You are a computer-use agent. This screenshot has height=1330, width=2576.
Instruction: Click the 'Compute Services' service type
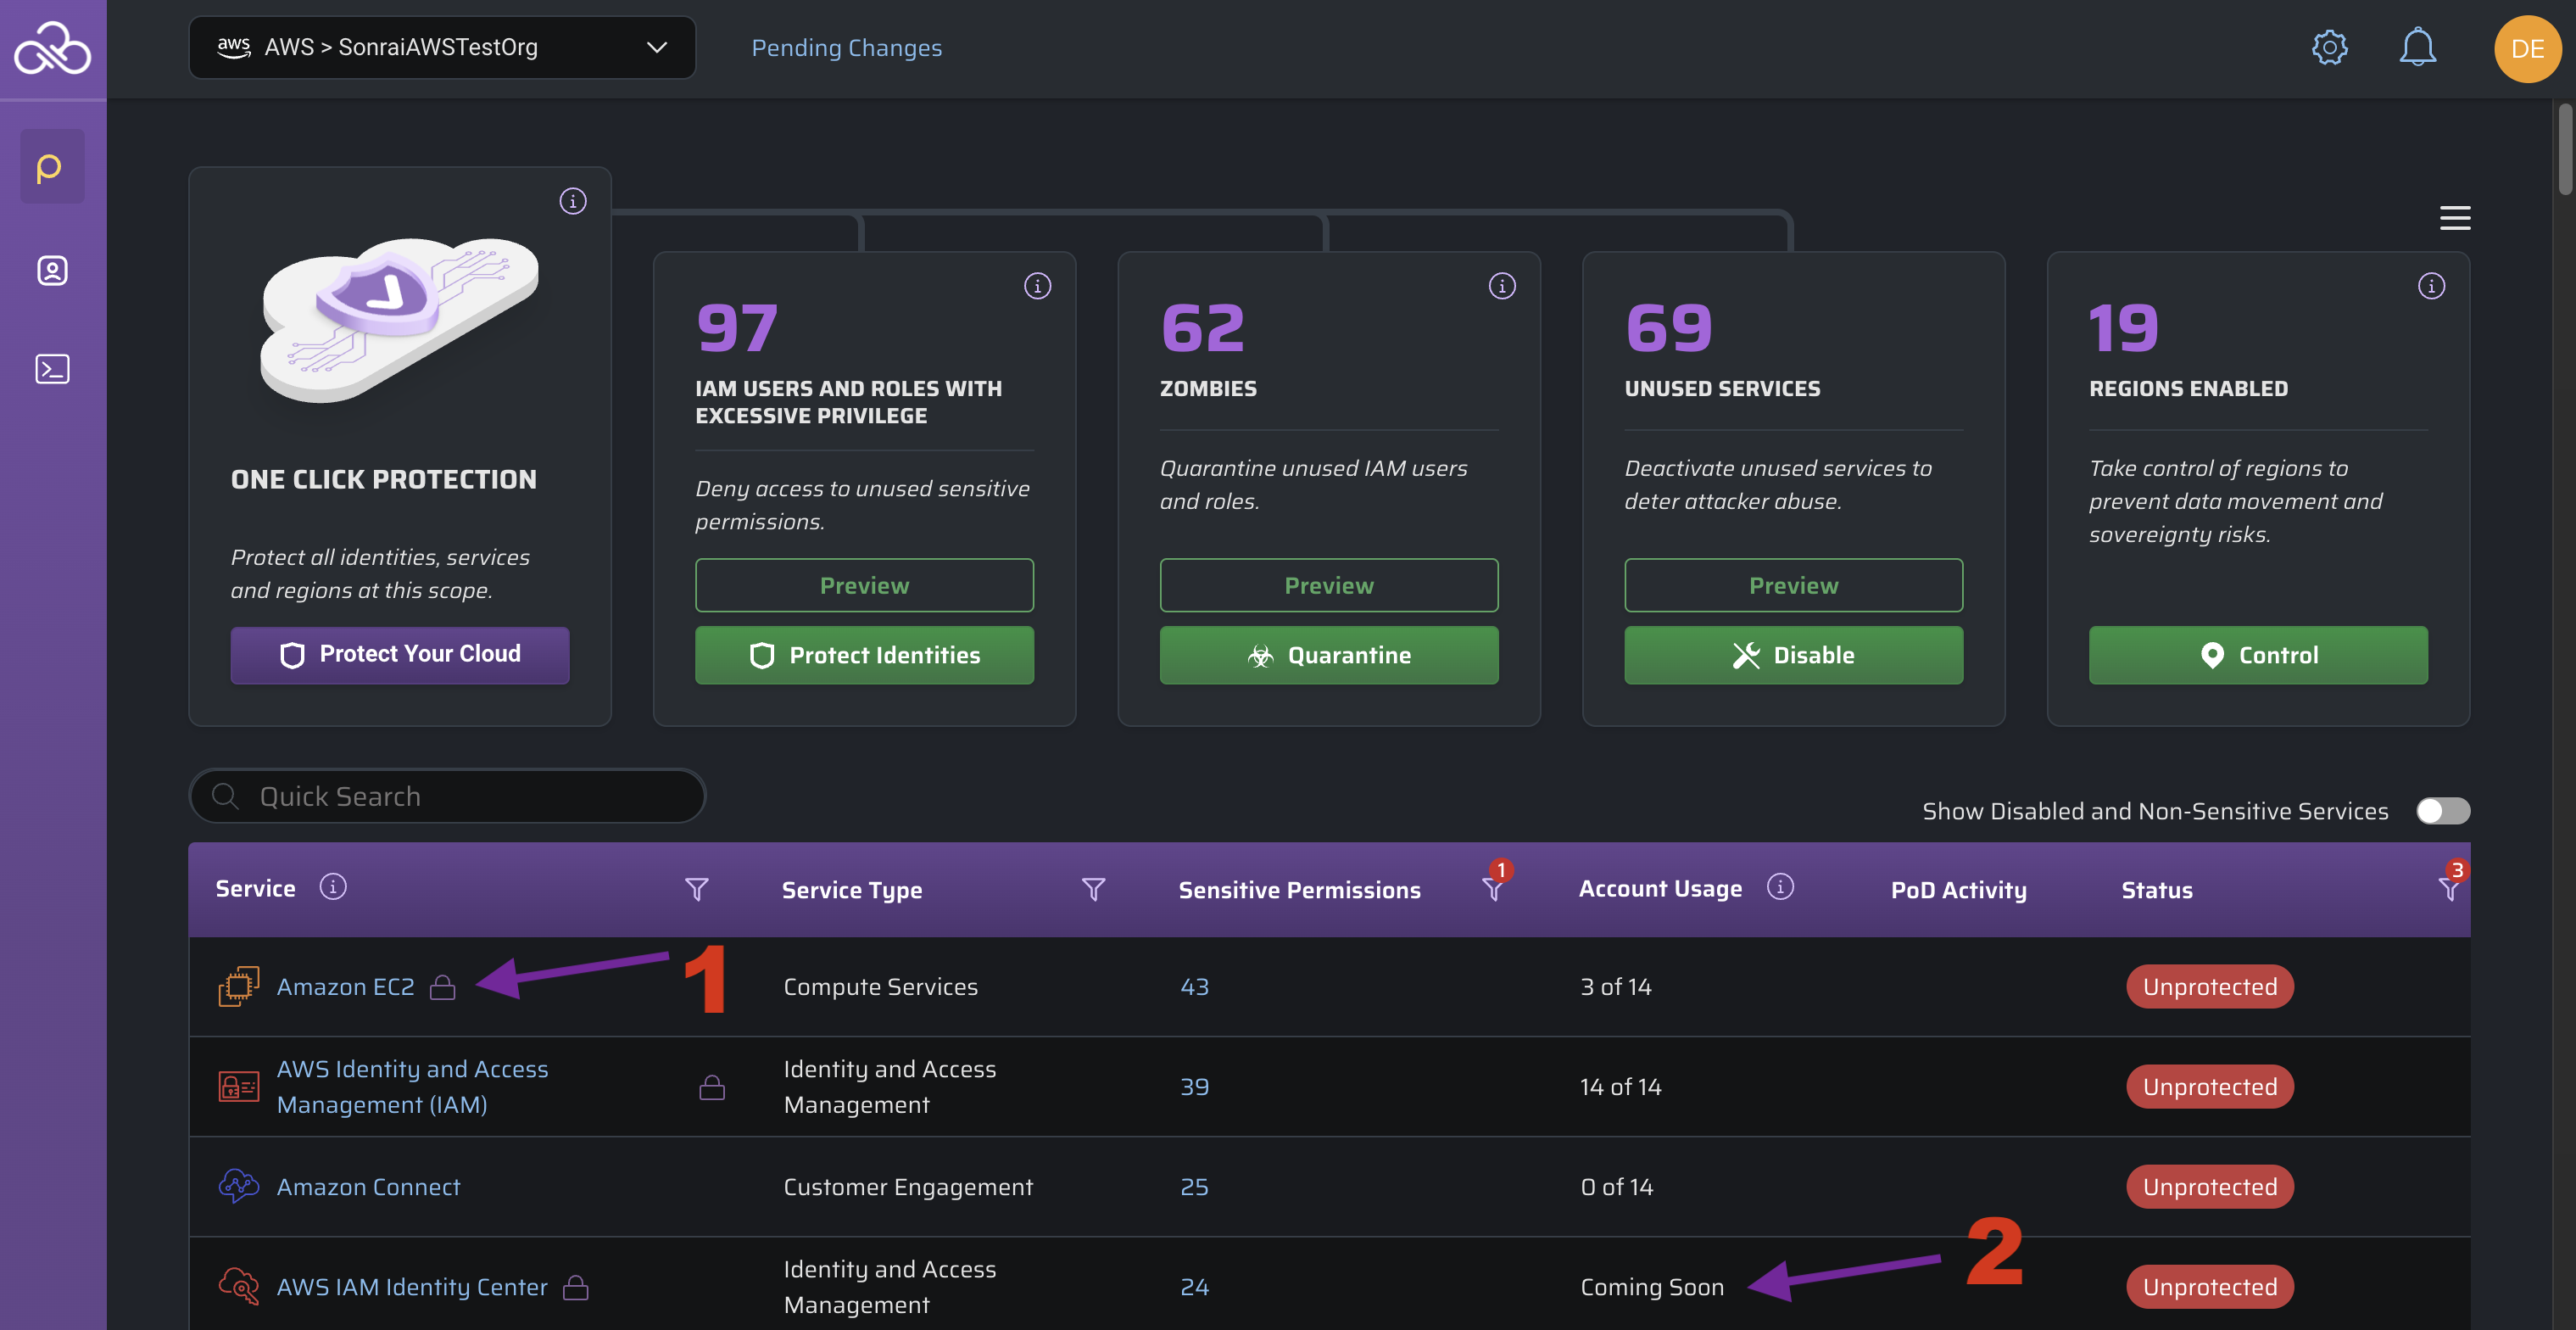880,987
